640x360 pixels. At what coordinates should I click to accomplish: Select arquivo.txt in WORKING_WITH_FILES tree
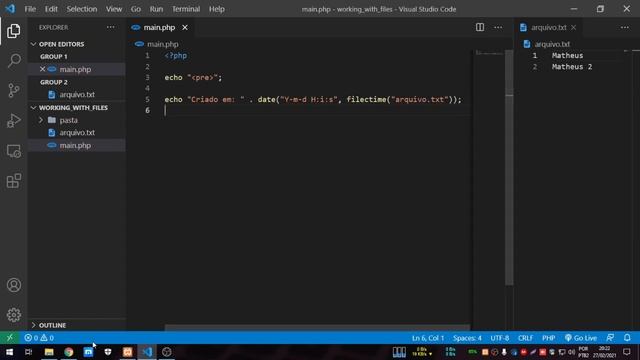pyautogui.click(x=77, y=133)
